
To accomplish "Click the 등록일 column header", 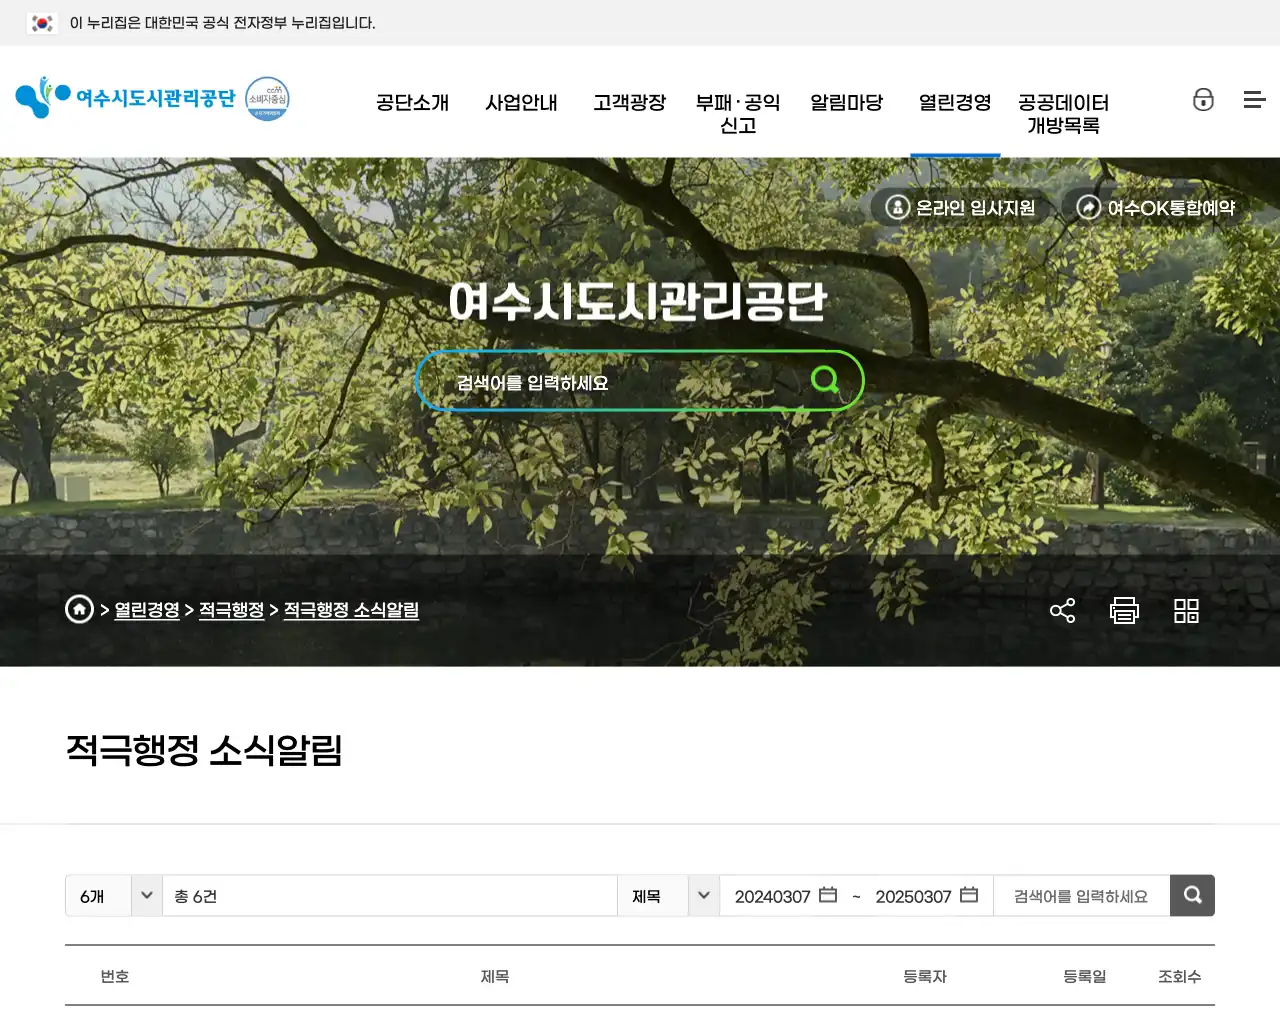I will click(1085, 976).
